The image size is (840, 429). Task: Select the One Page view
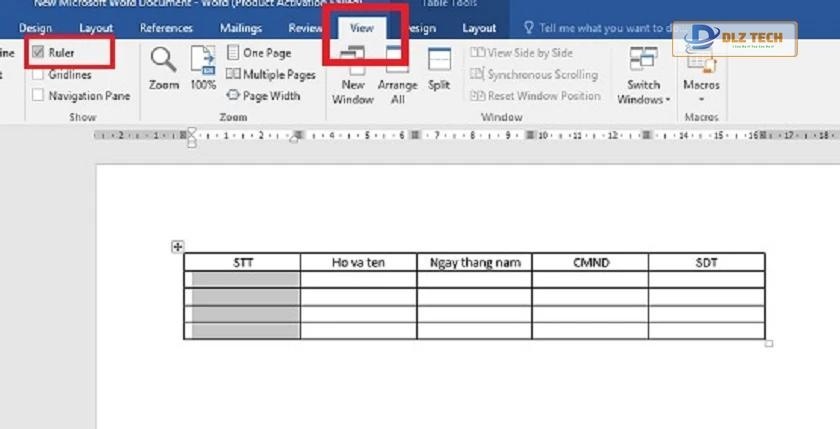click(x=259, y=53)
